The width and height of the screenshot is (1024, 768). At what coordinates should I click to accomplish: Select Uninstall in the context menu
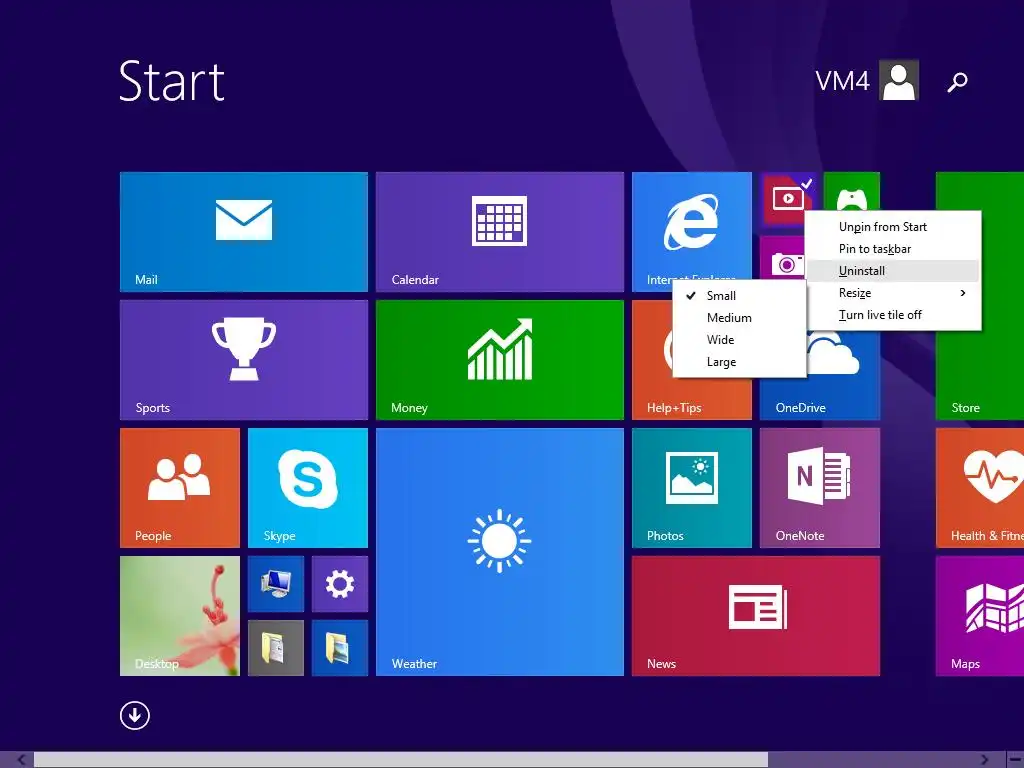click(894, 271)
